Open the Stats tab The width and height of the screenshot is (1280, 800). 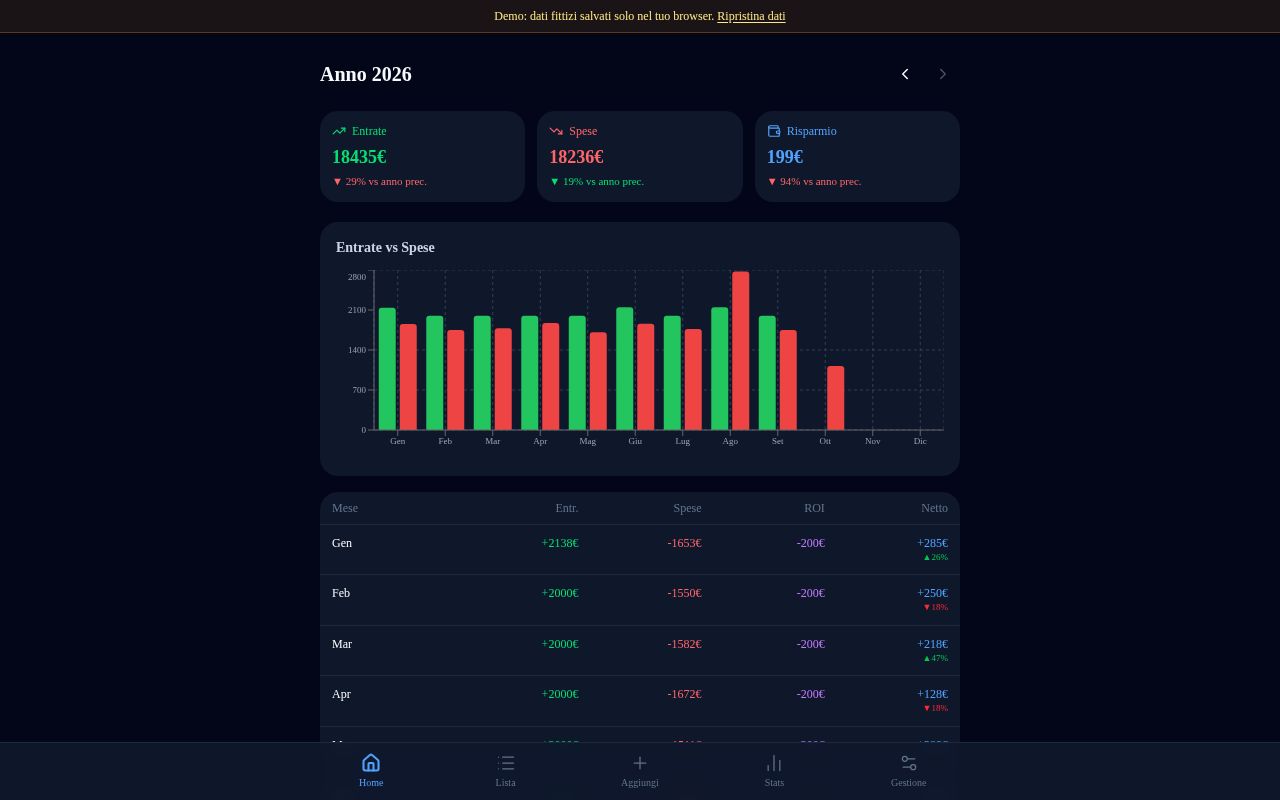[774, 771]
